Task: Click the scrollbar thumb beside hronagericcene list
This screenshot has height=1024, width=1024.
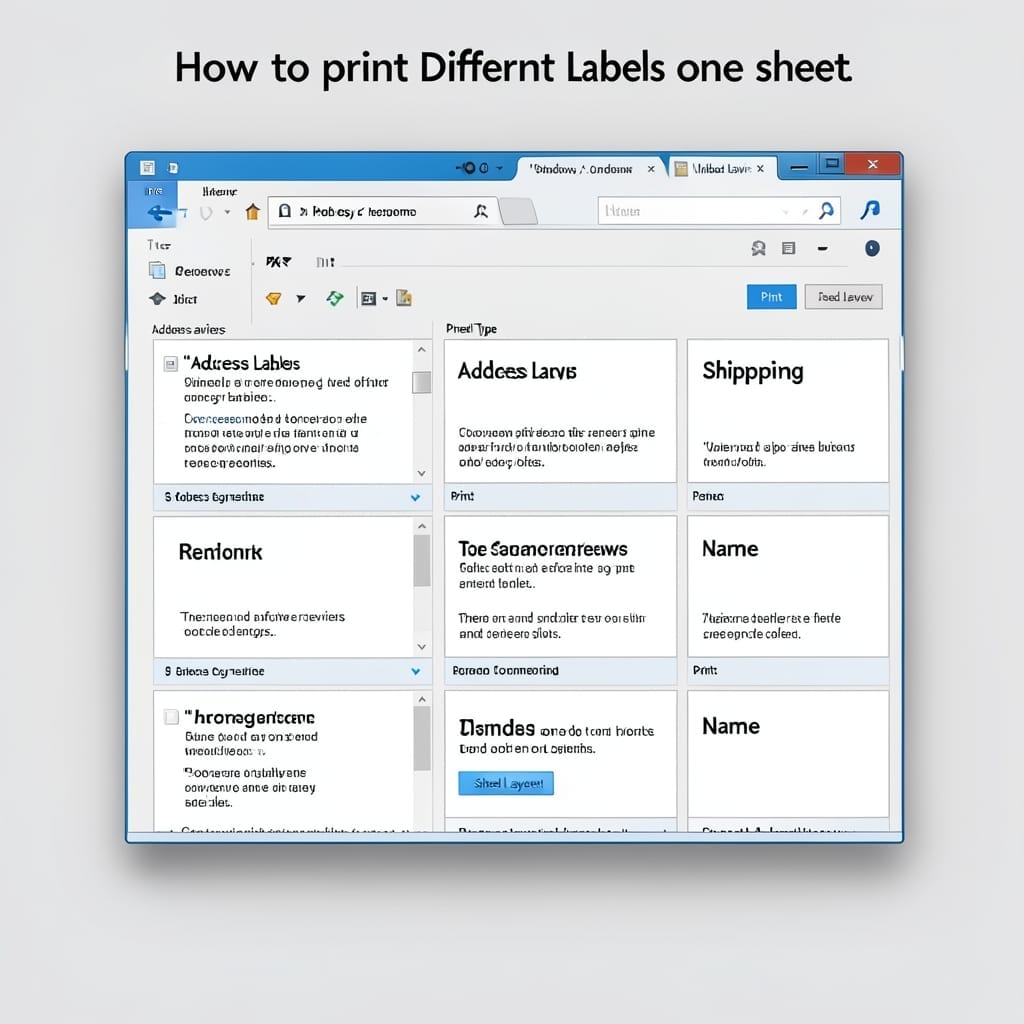Action: coord(422,738)
